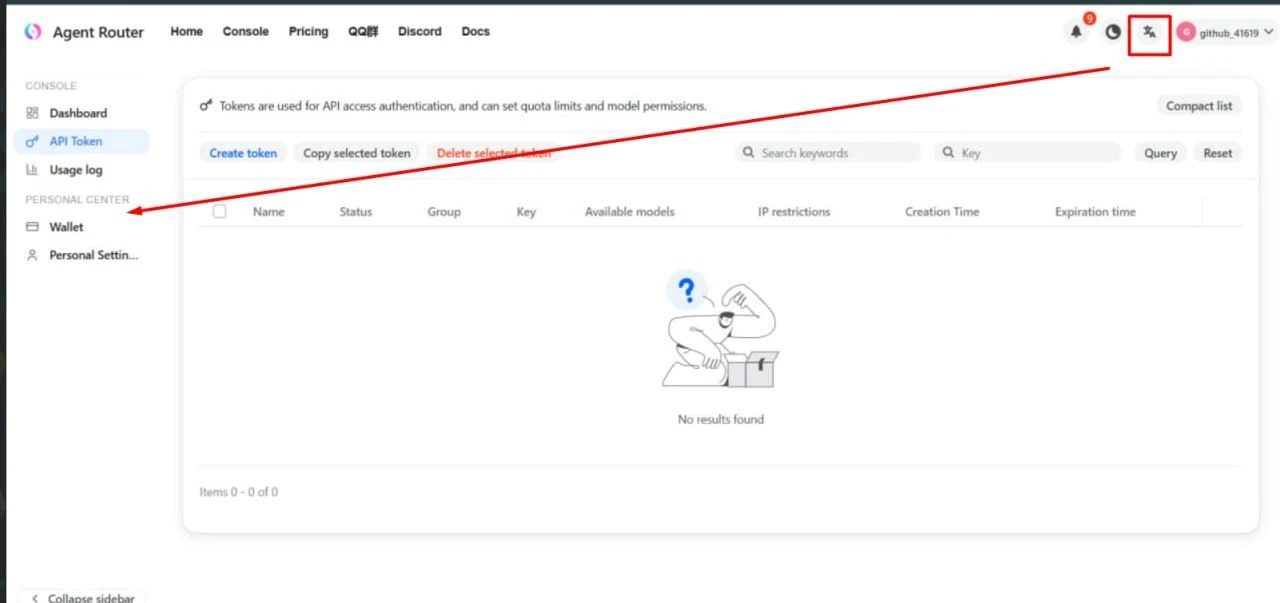Select the API Token sidebar item
The image size is (1280, 603).
(x=84, y=141)
